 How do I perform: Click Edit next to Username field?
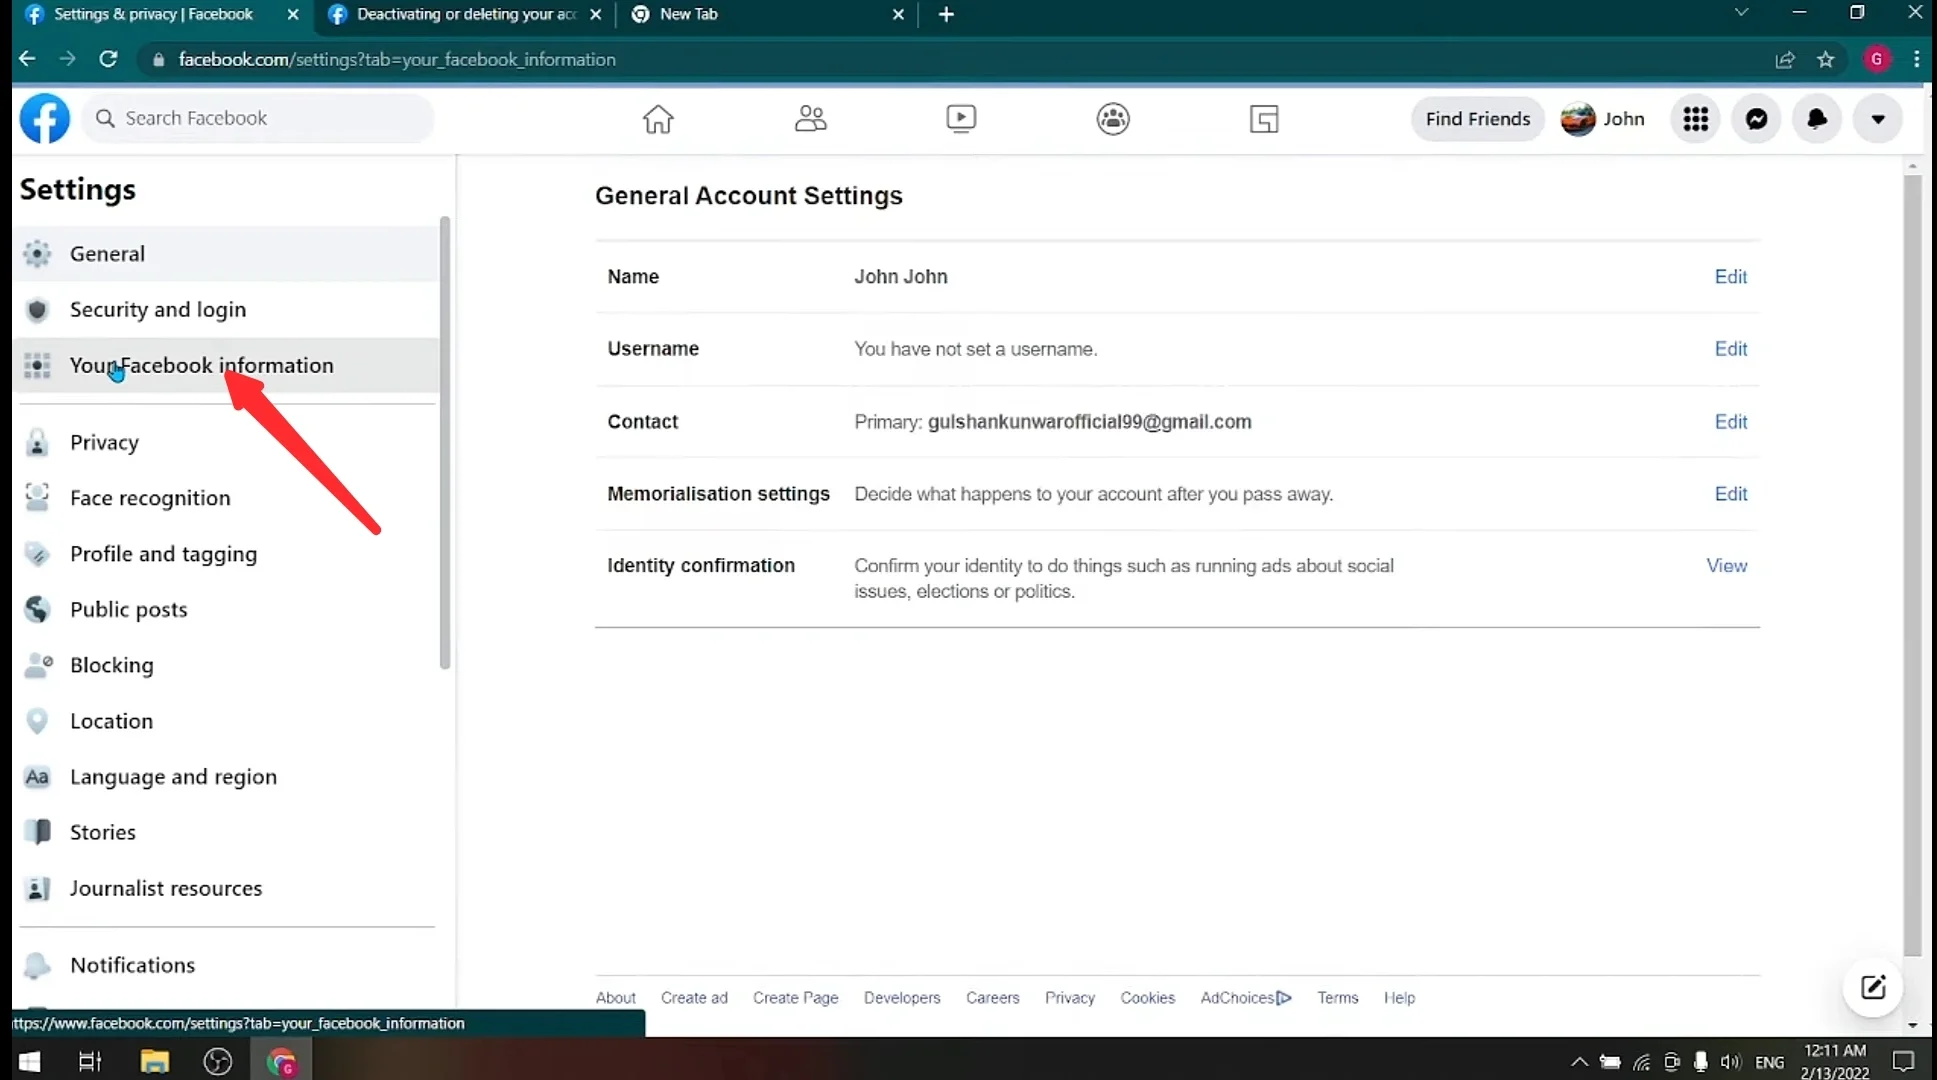pos(1731,348)
